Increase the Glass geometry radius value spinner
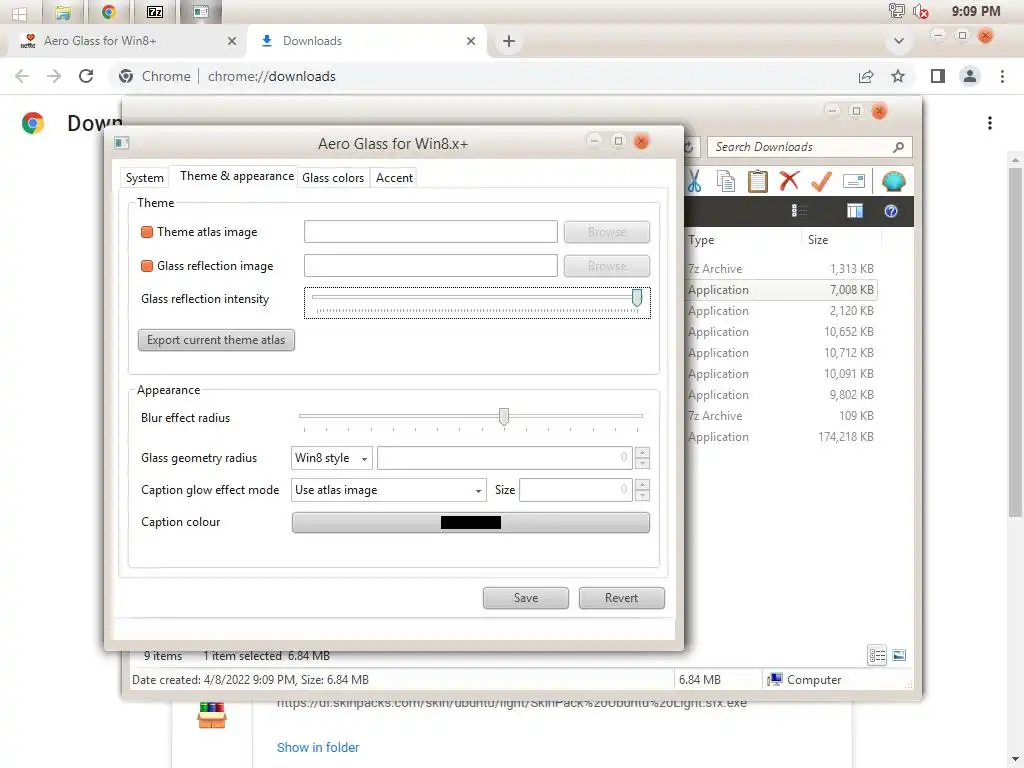 (x=643, y=452)
